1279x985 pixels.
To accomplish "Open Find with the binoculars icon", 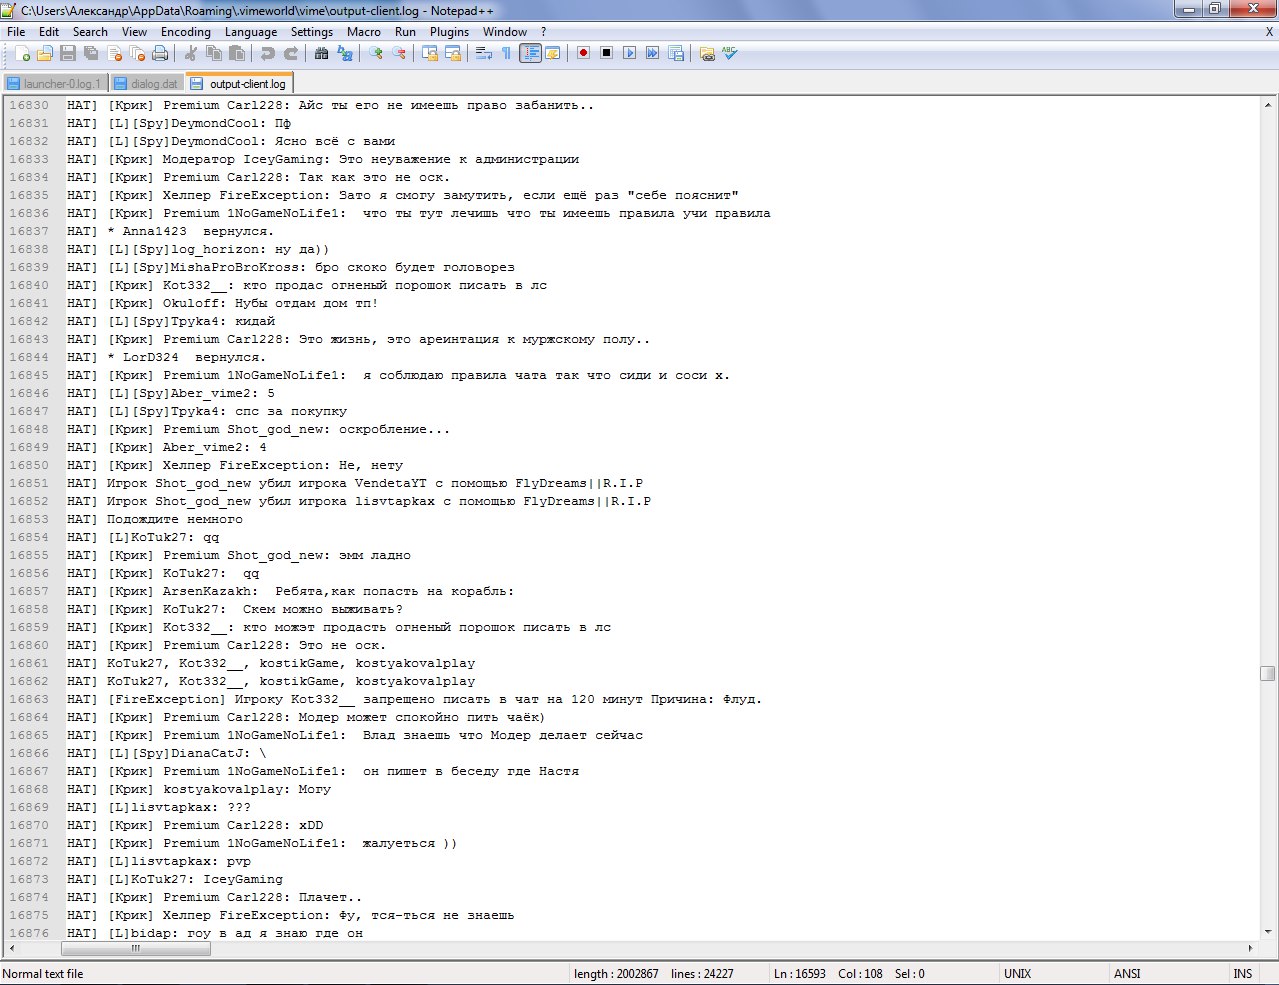I will pos(322,53).
